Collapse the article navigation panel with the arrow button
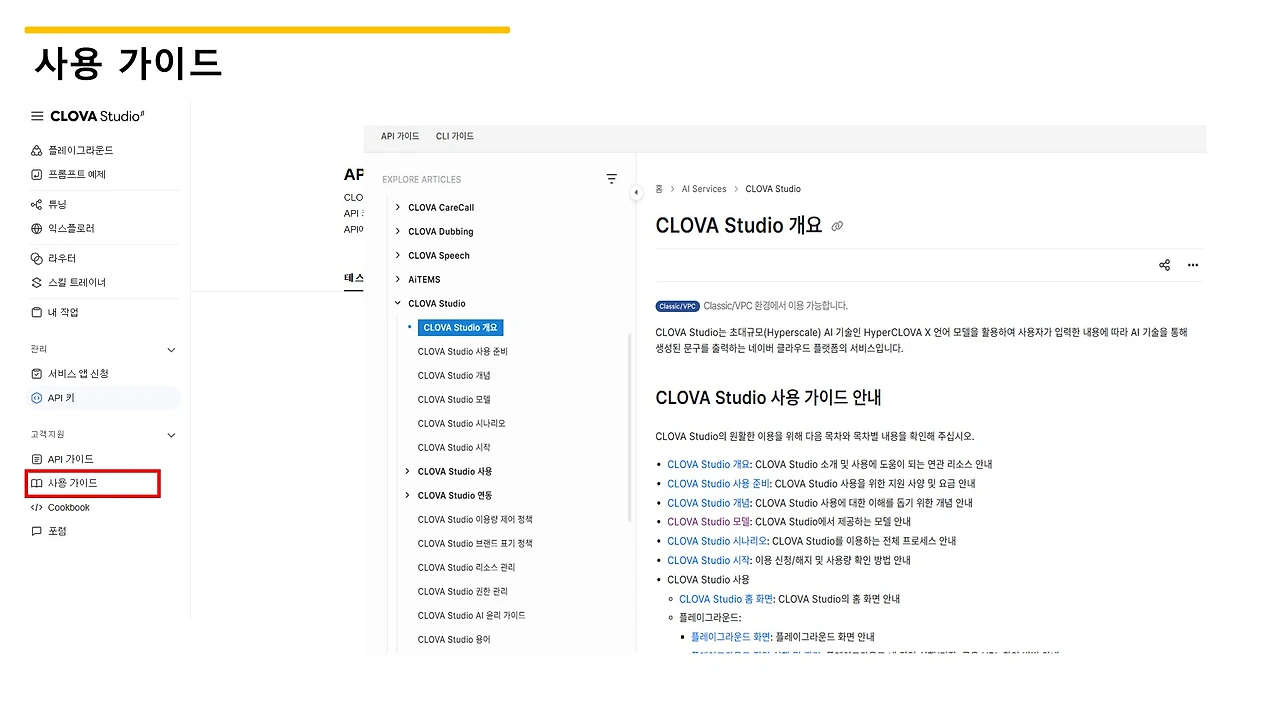 pyautogui.click(x=636, y=192)
